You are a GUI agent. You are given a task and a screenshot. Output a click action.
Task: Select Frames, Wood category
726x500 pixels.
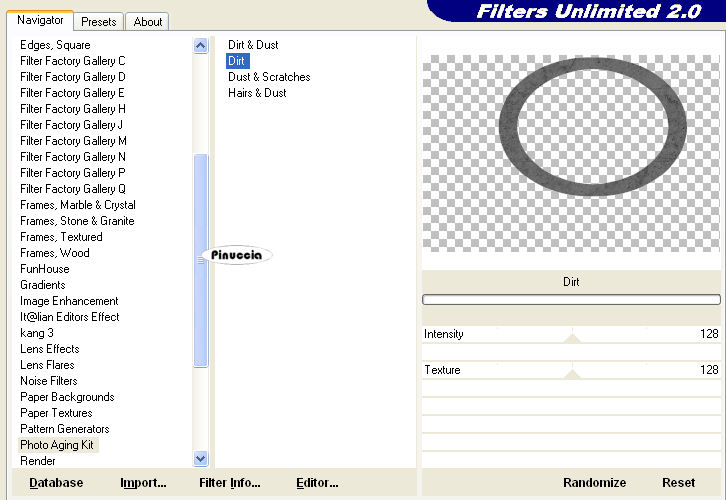pyautogui.click(x=55, y=253)
